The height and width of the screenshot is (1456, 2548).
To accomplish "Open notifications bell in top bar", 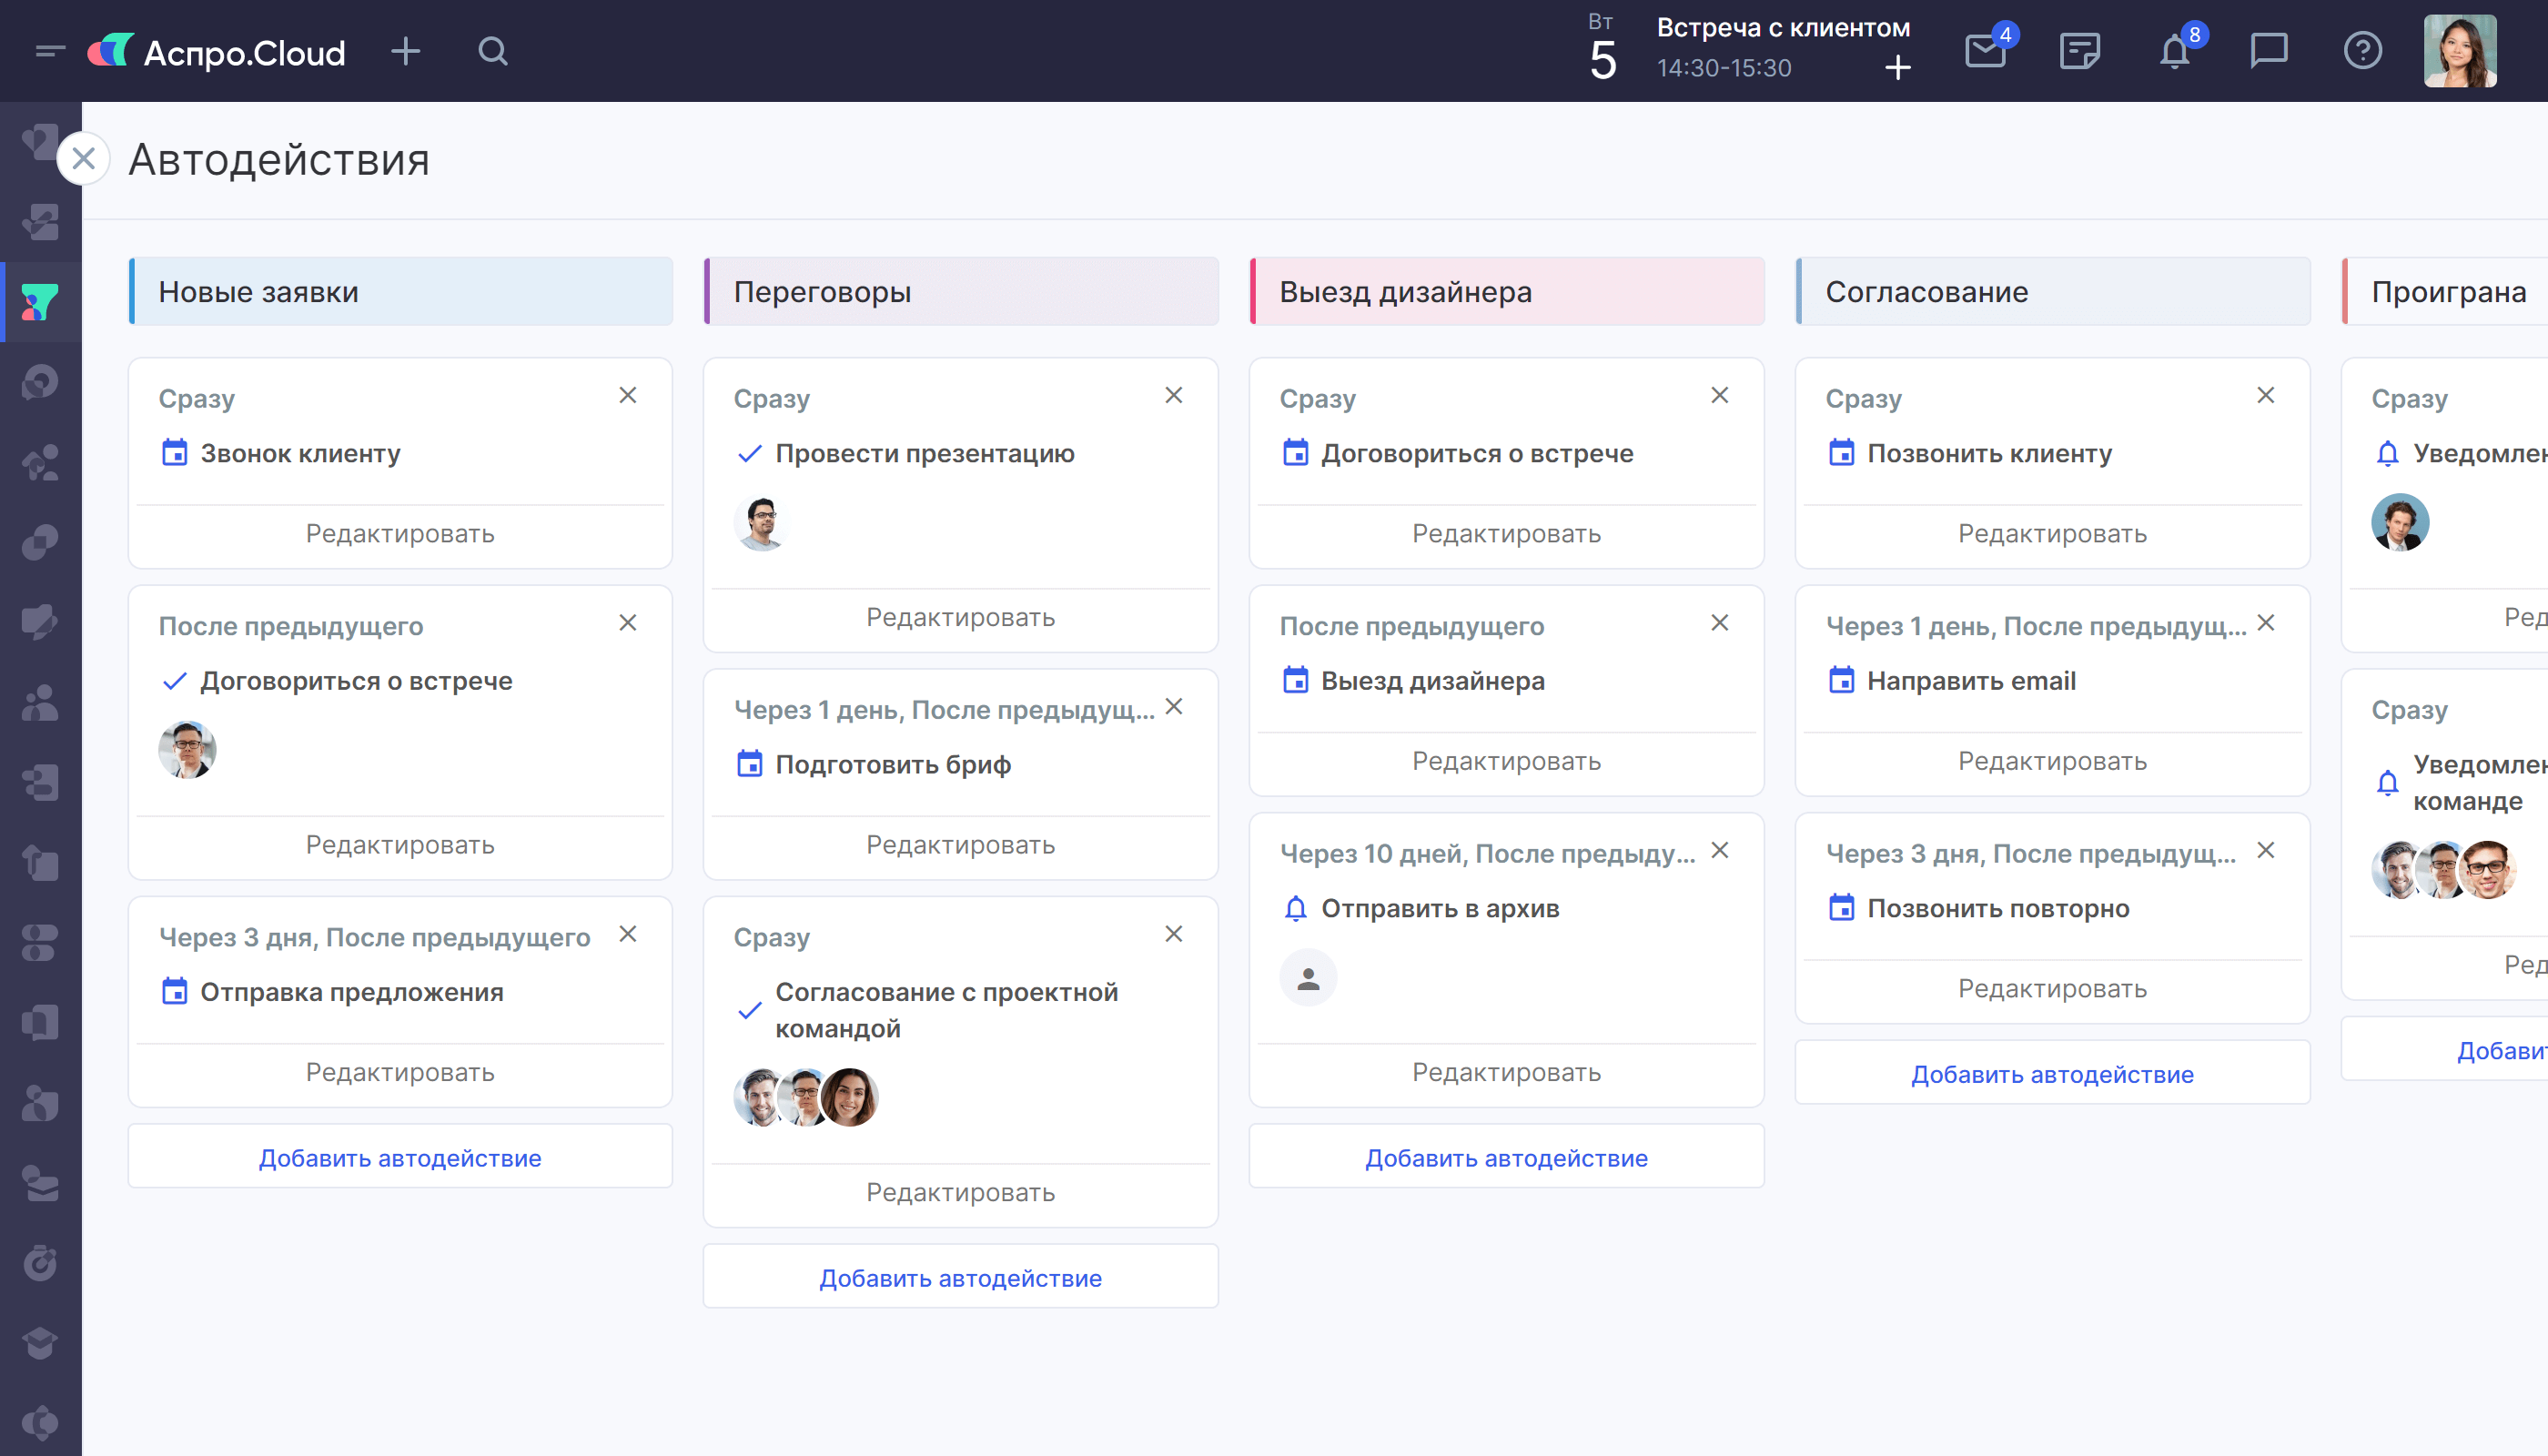I will 2174,50.
